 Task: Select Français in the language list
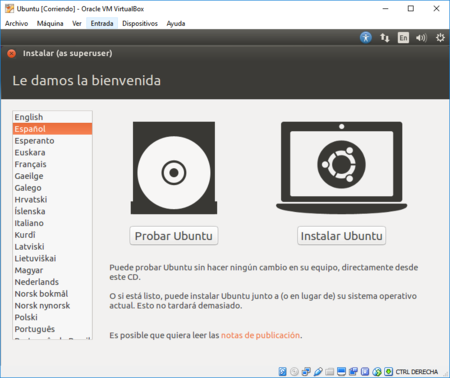click(x=52, y=164)
